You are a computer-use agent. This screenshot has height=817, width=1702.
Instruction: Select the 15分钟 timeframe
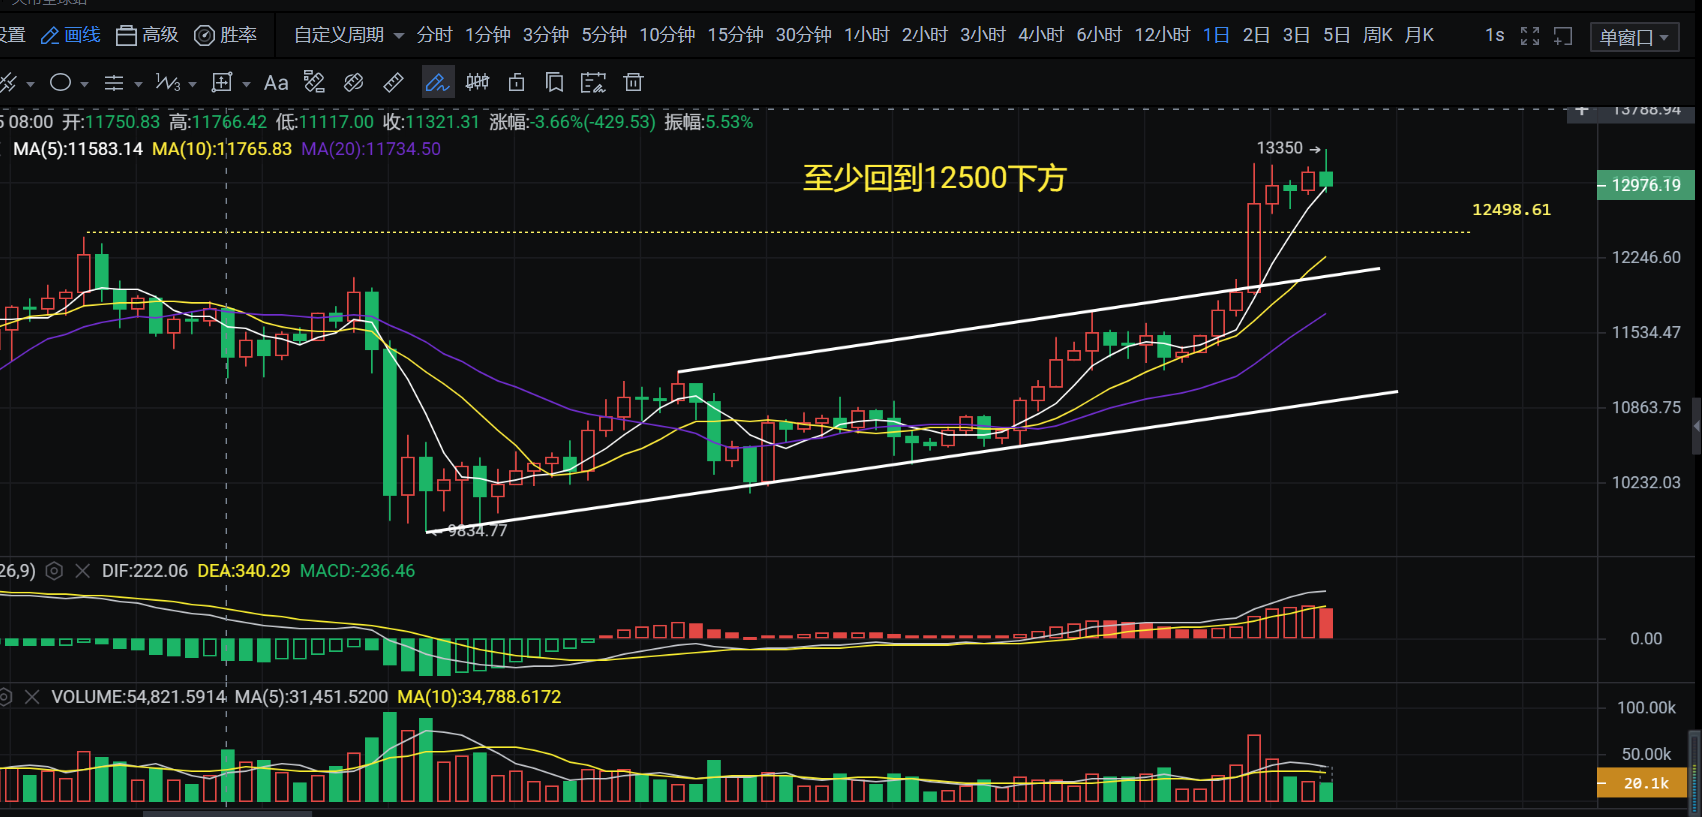coord(735,35)
